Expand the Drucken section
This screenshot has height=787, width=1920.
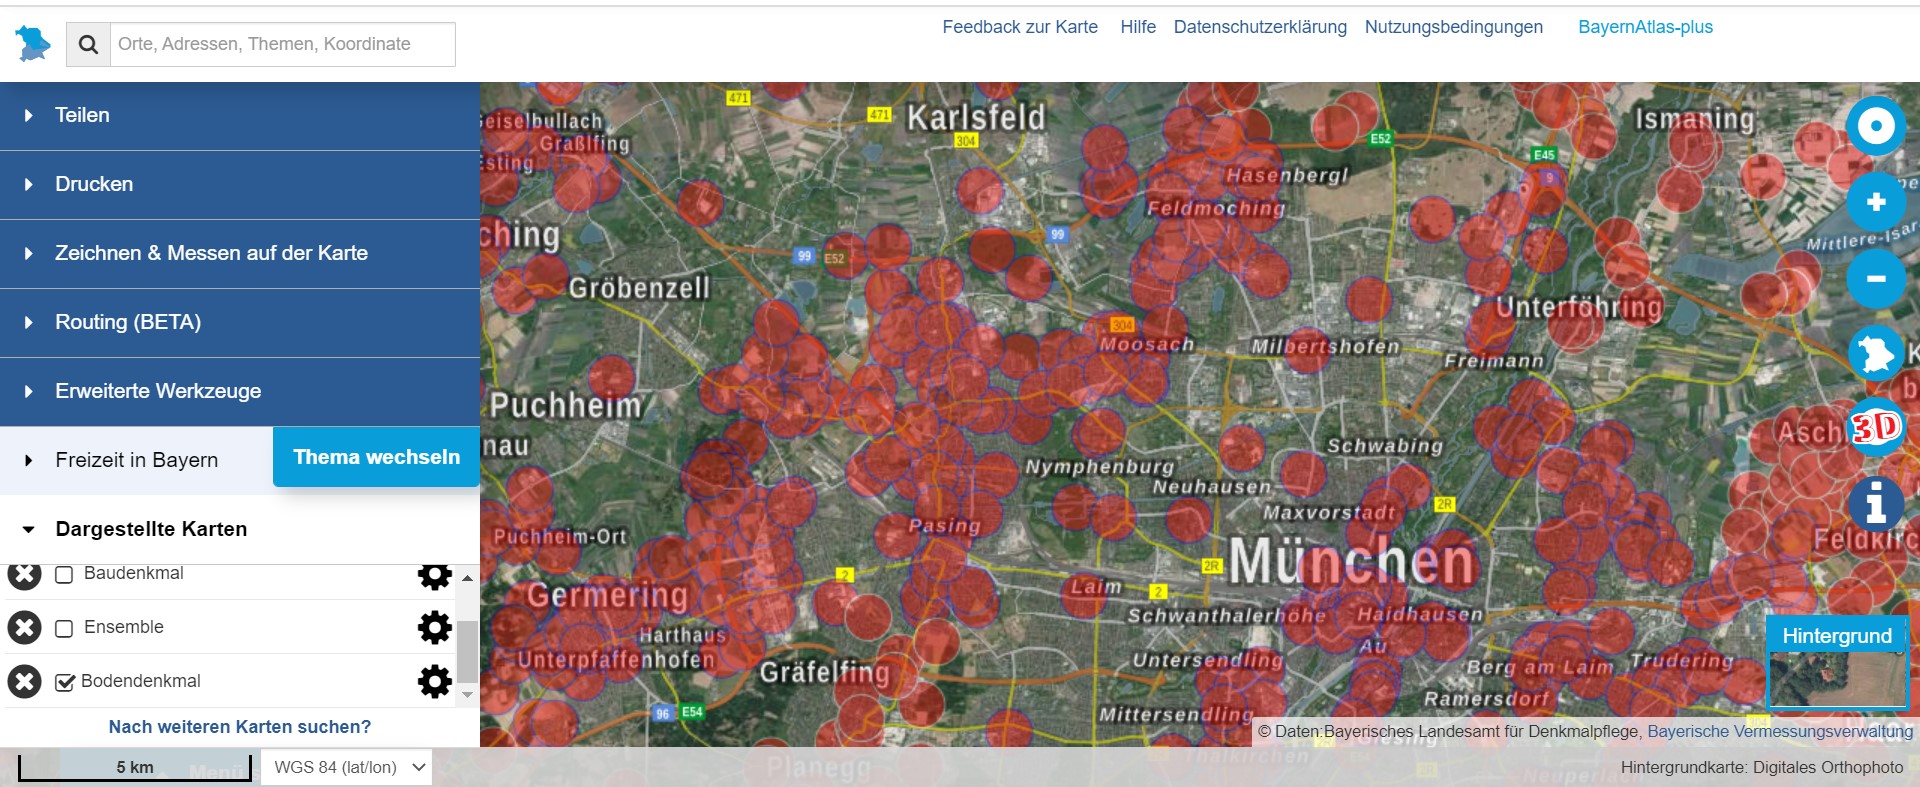click(240, 185)
